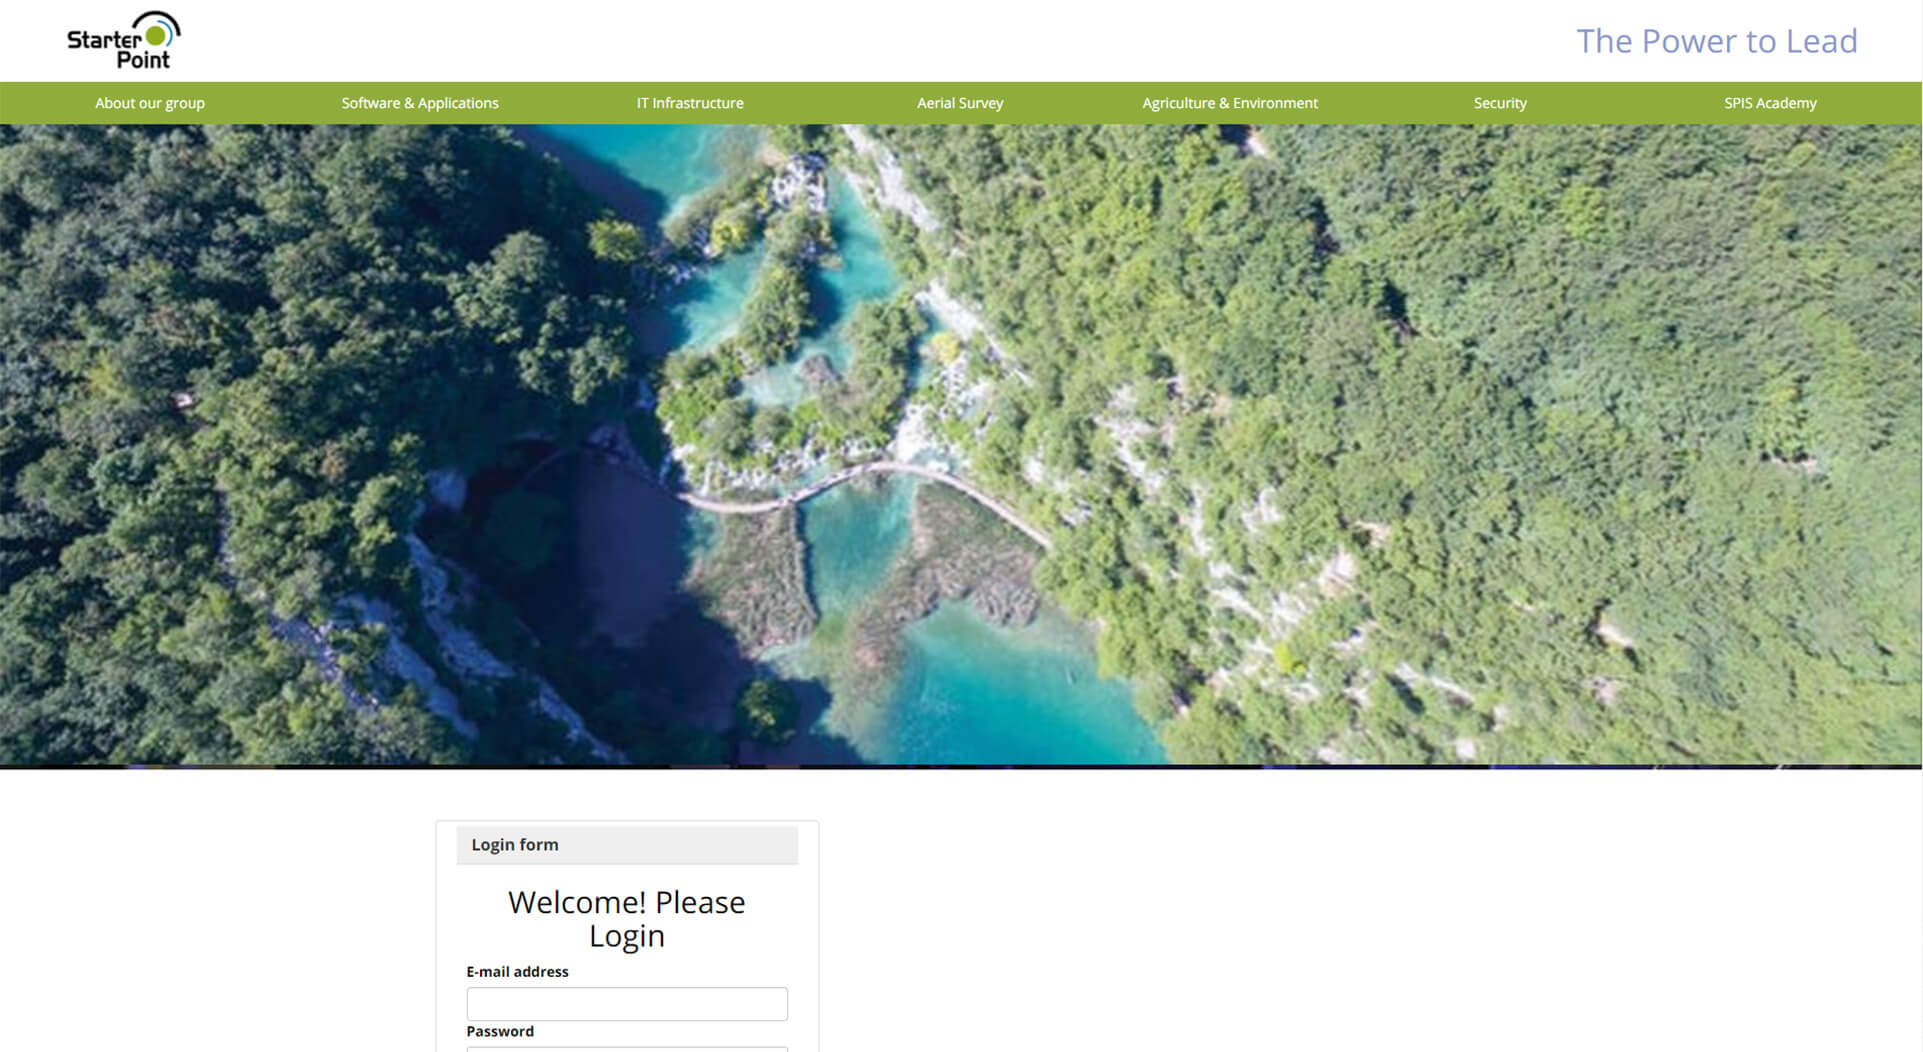Click the Starter Point logo
Screen dimensions: 1923x1052
123,41
